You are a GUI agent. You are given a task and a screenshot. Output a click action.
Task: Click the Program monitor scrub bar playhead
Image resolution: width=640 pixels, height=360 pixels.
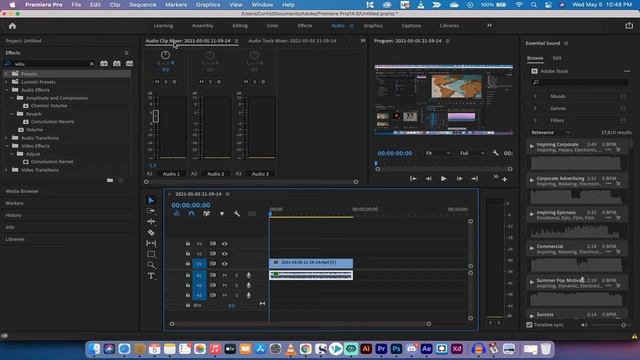pyautogui.click(x=376, y=164)
